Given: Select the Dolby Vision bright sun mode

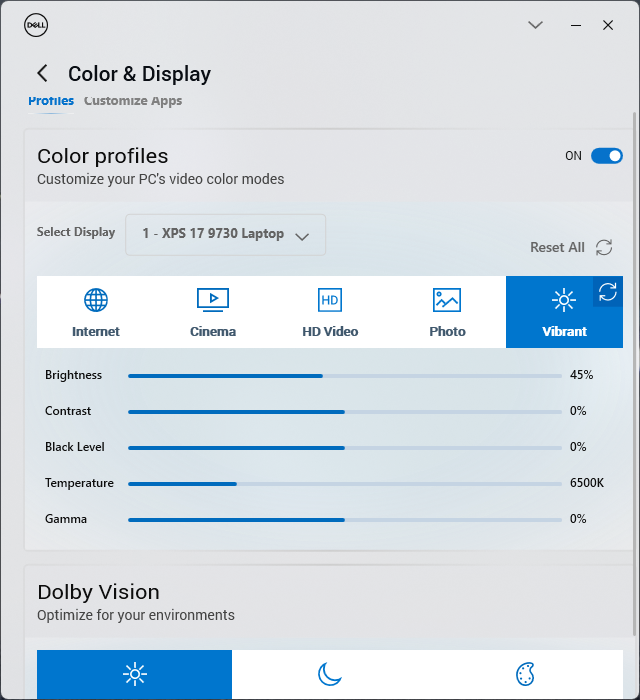Looking at the screenshot, I should click(134, 674).
